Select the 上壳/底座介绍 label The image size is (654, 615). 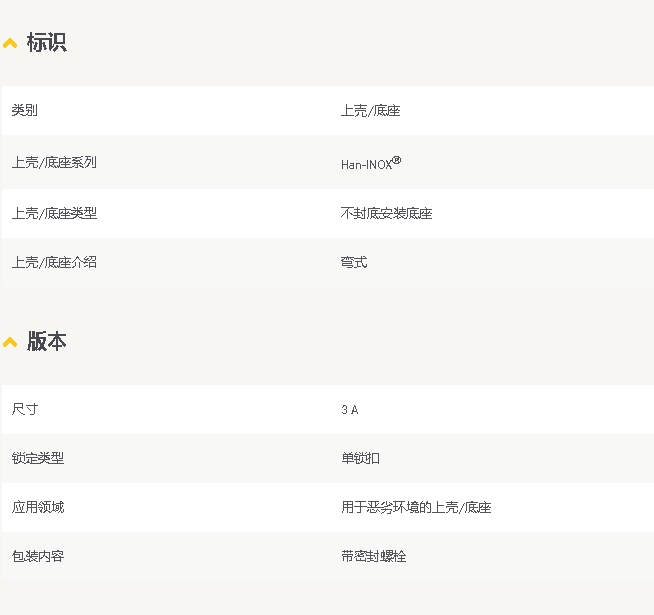(54, 262)
